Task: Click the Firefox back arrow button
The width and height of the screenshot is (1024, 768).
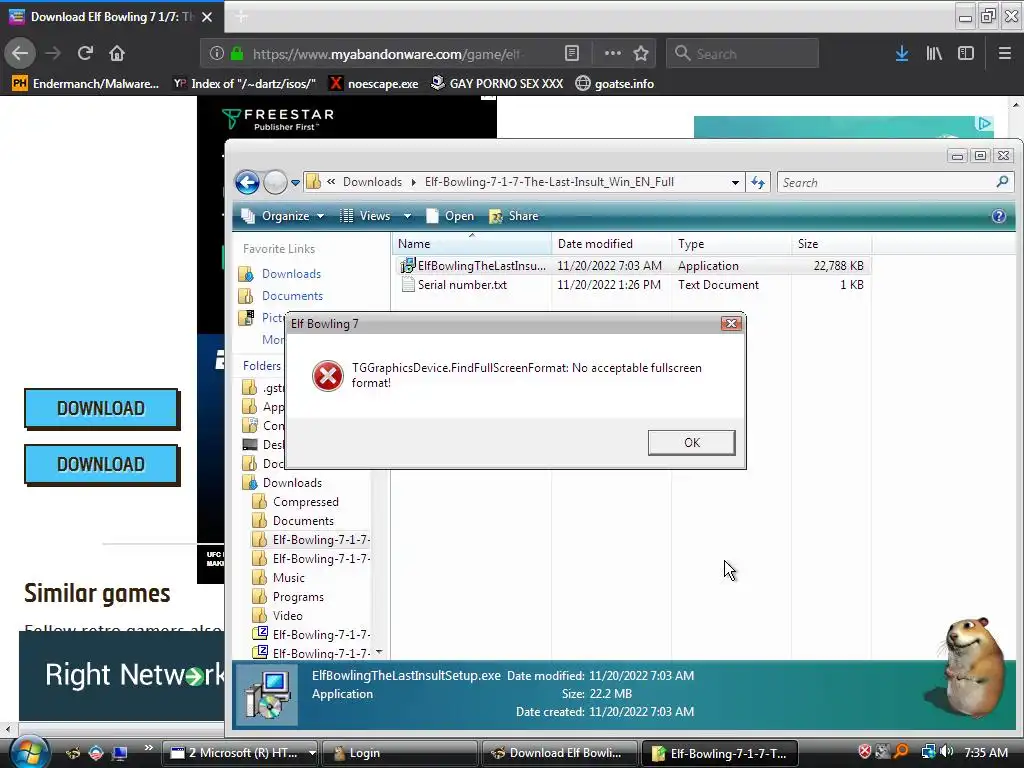Action: click(x=20, y=53)
